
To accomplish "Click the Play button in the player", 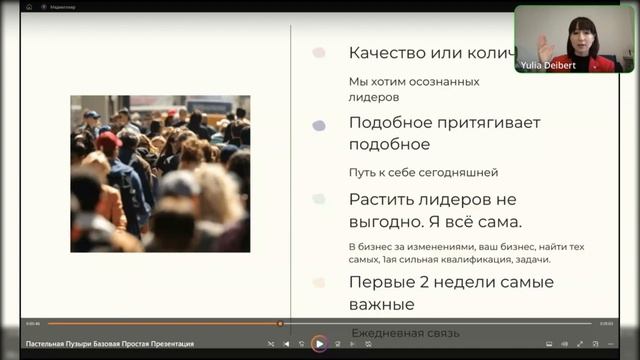I will 320,344.
